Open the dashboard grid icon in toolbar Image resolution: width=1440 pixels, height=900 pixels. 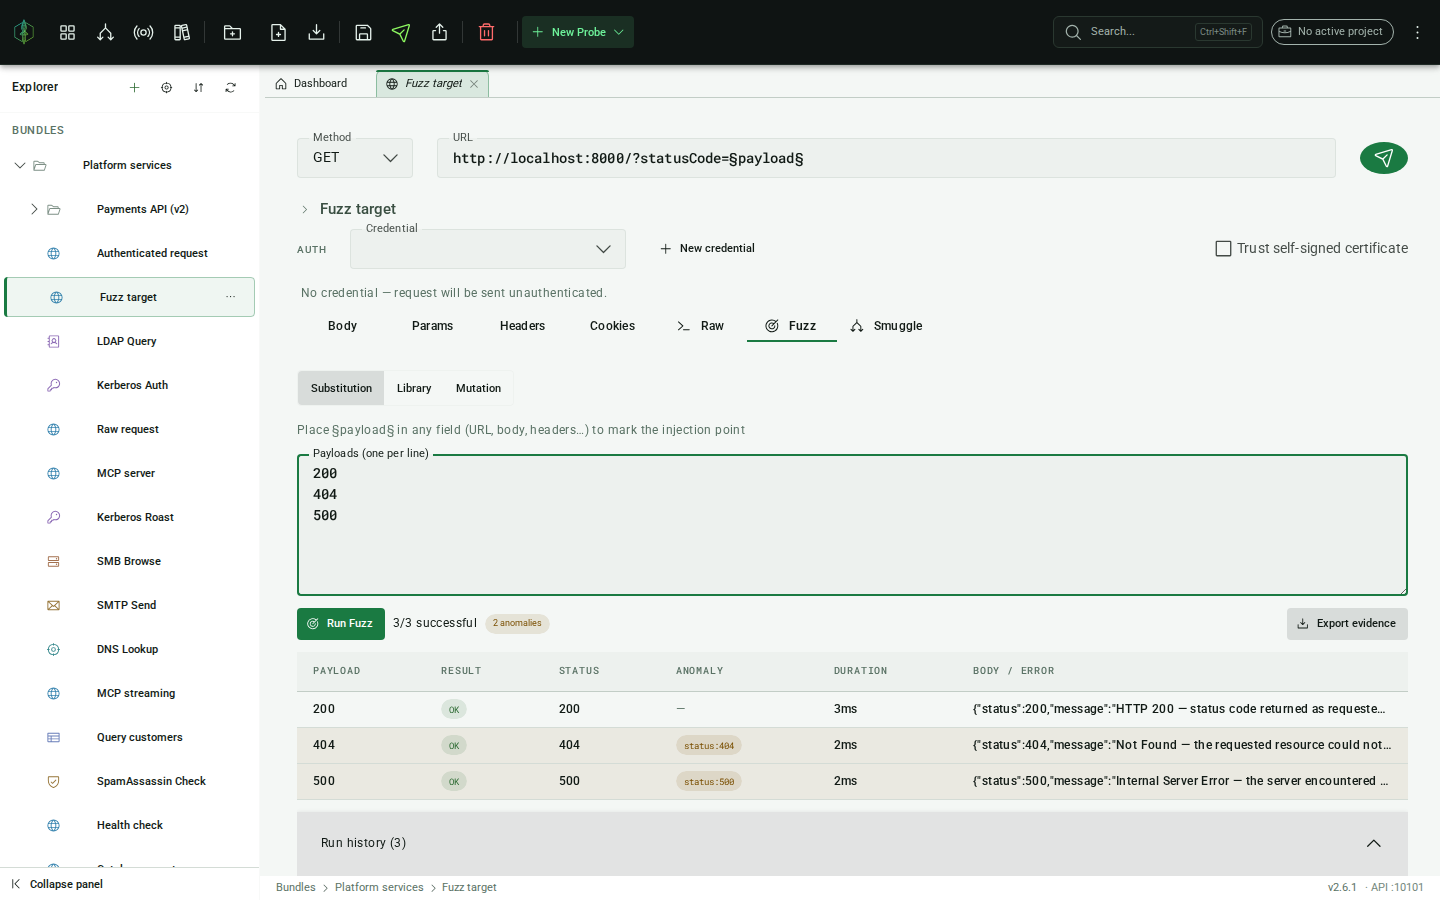[67, 32]
